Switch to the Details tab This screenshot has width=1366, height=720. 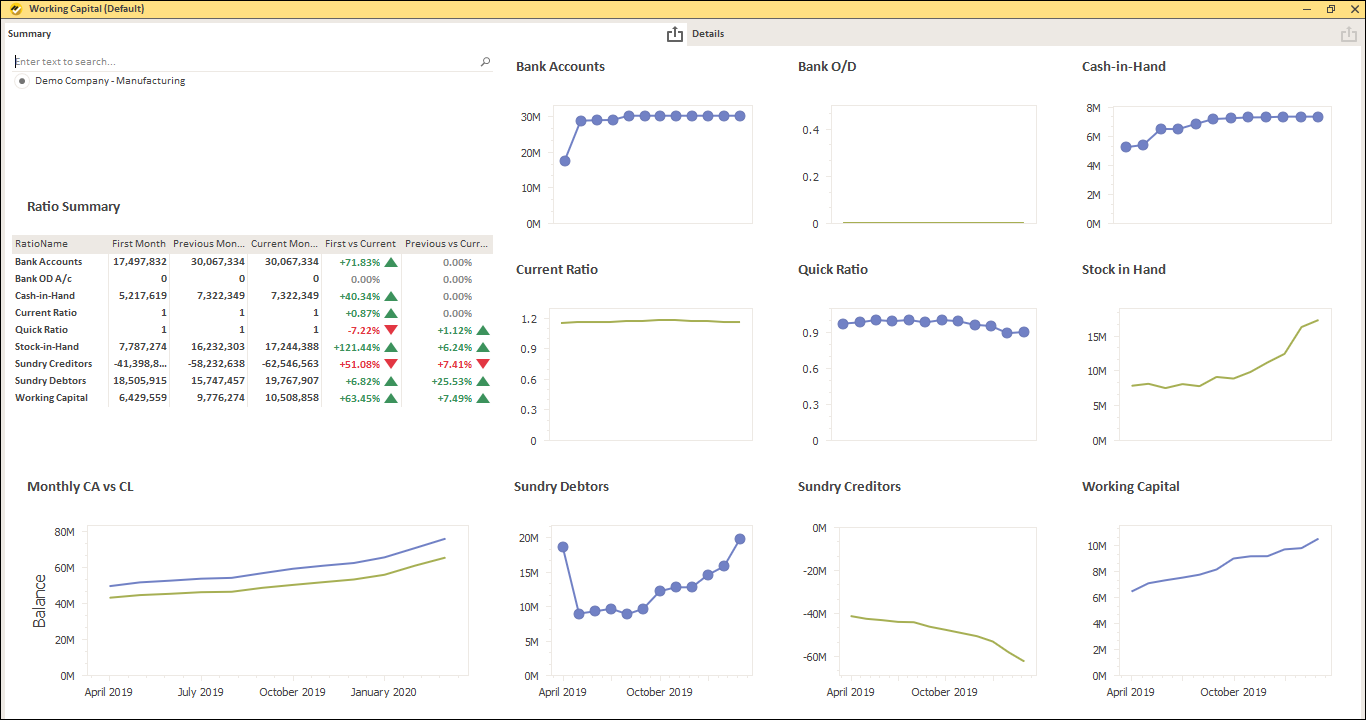tap(707, 33)
